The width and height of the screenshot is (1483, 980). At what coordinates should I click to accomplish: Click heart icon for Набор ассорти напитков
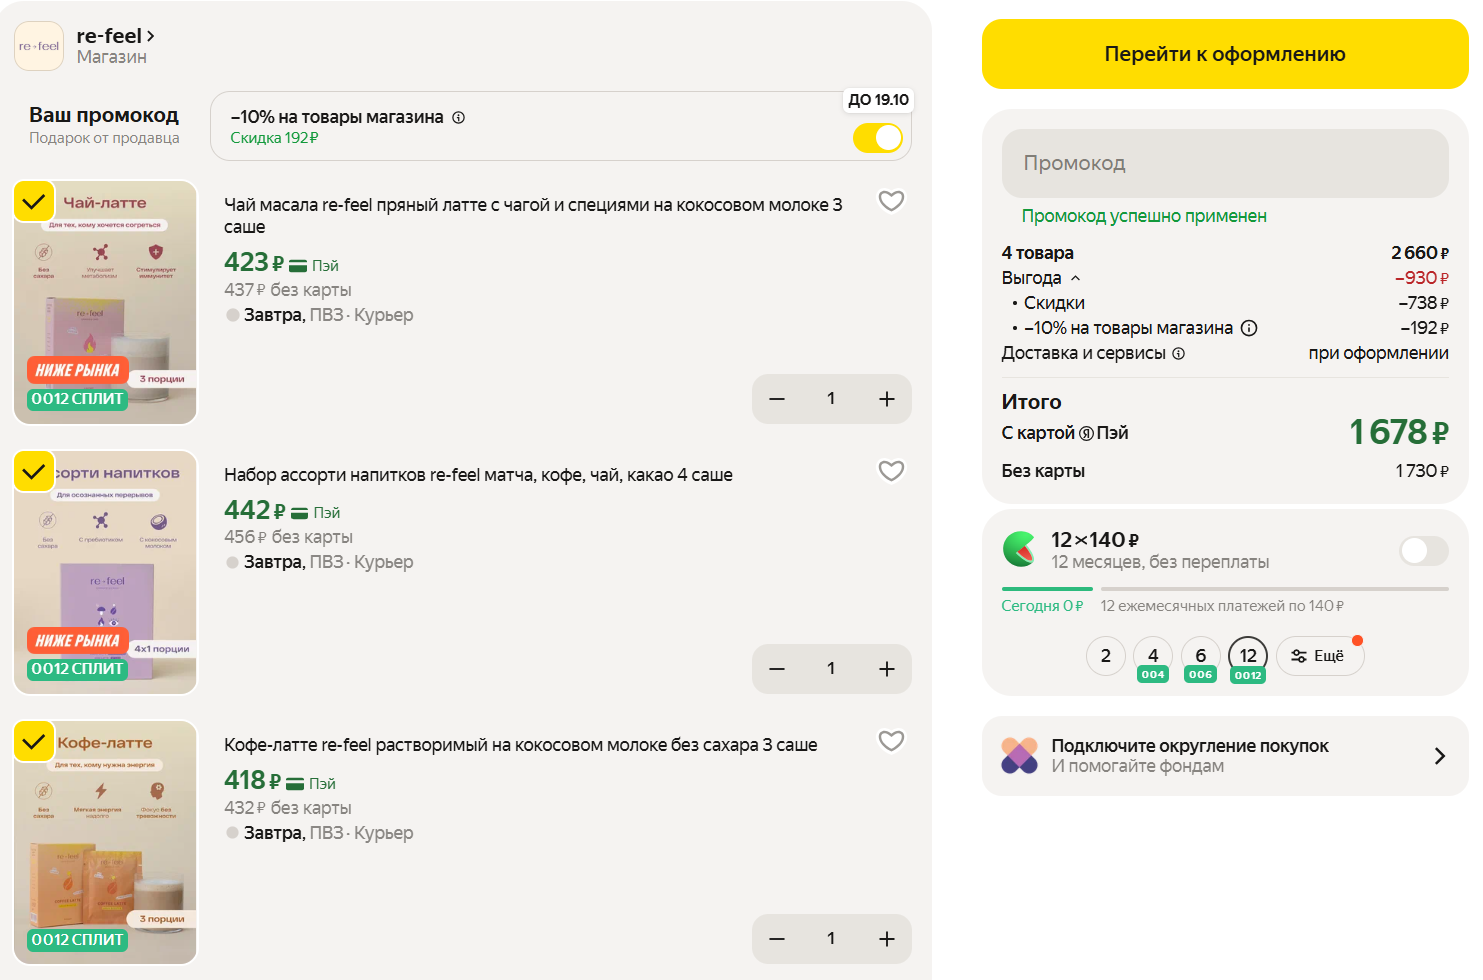pos(890,471)
